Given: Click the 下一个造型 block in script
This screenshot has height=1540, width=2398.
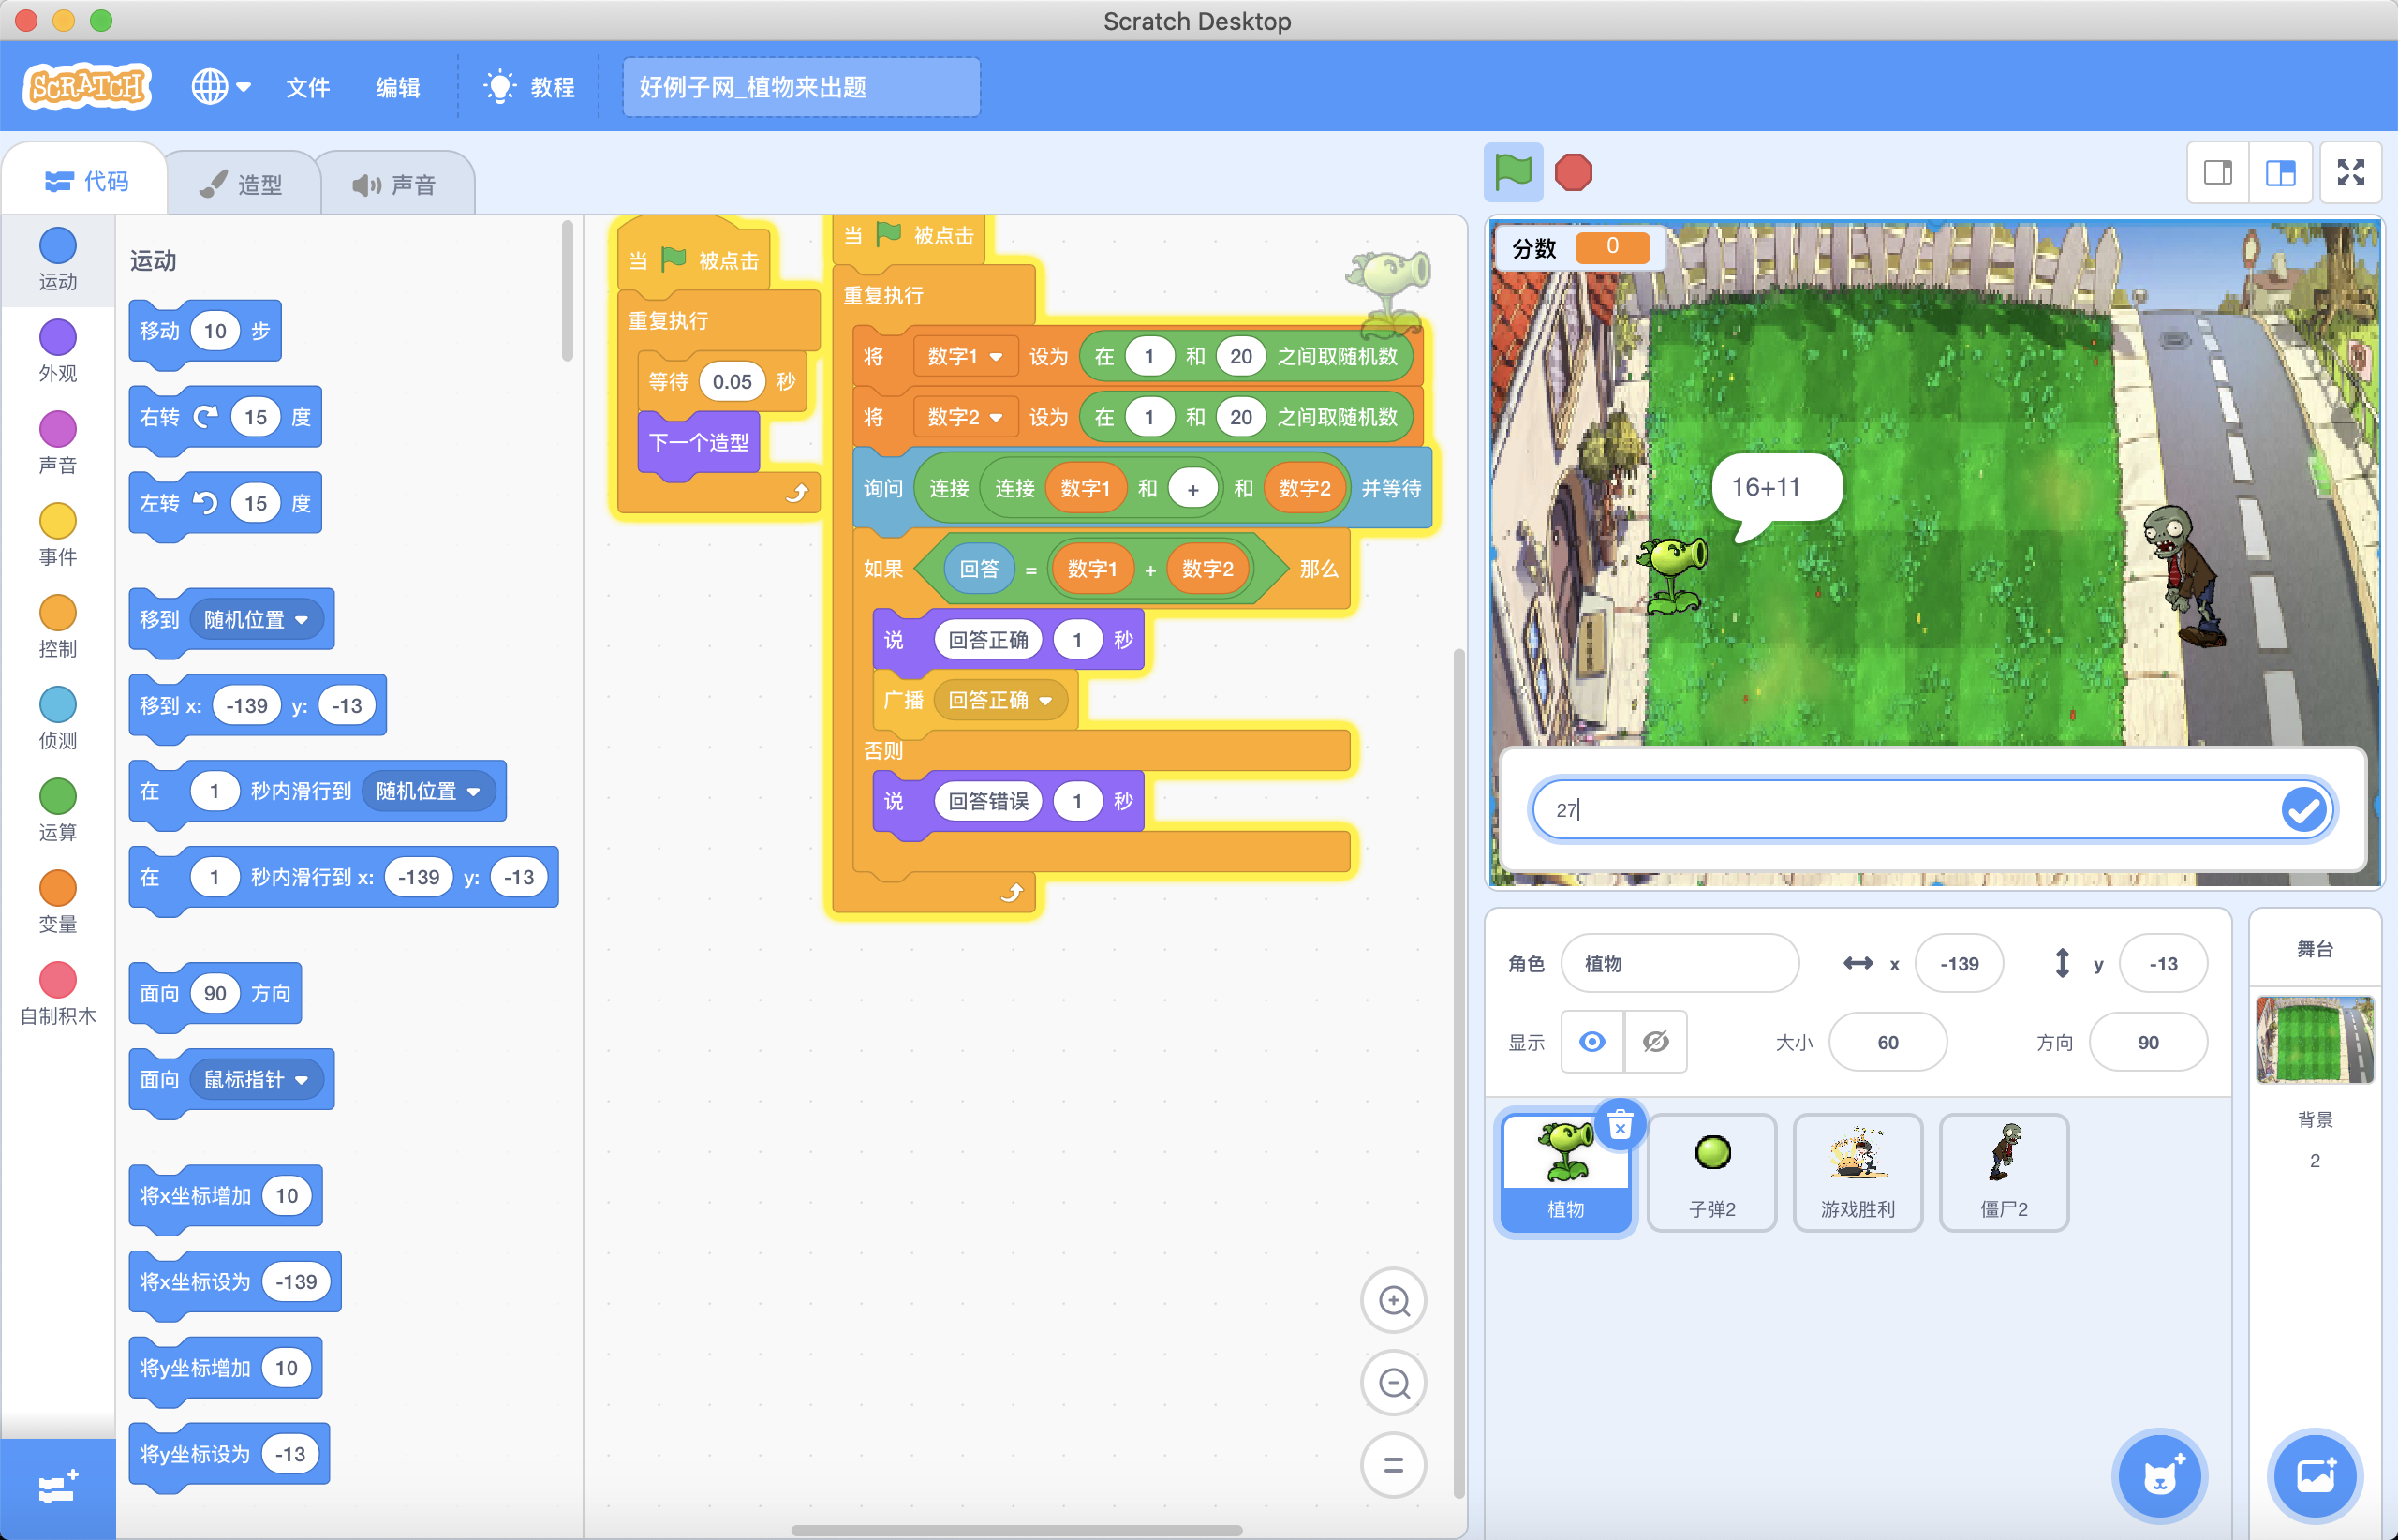Looking at the screenshot, I should pyautogui.click(x=698, y=443).
